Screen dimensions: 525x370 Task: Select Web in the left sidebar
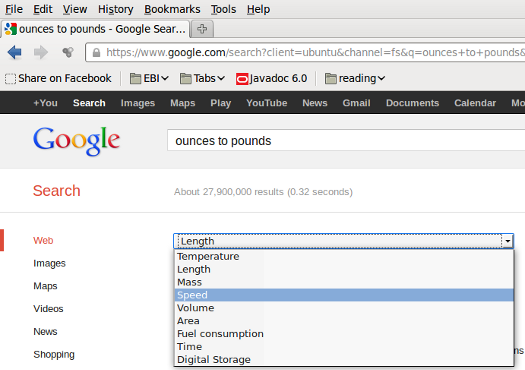click(x=43, y=240)
